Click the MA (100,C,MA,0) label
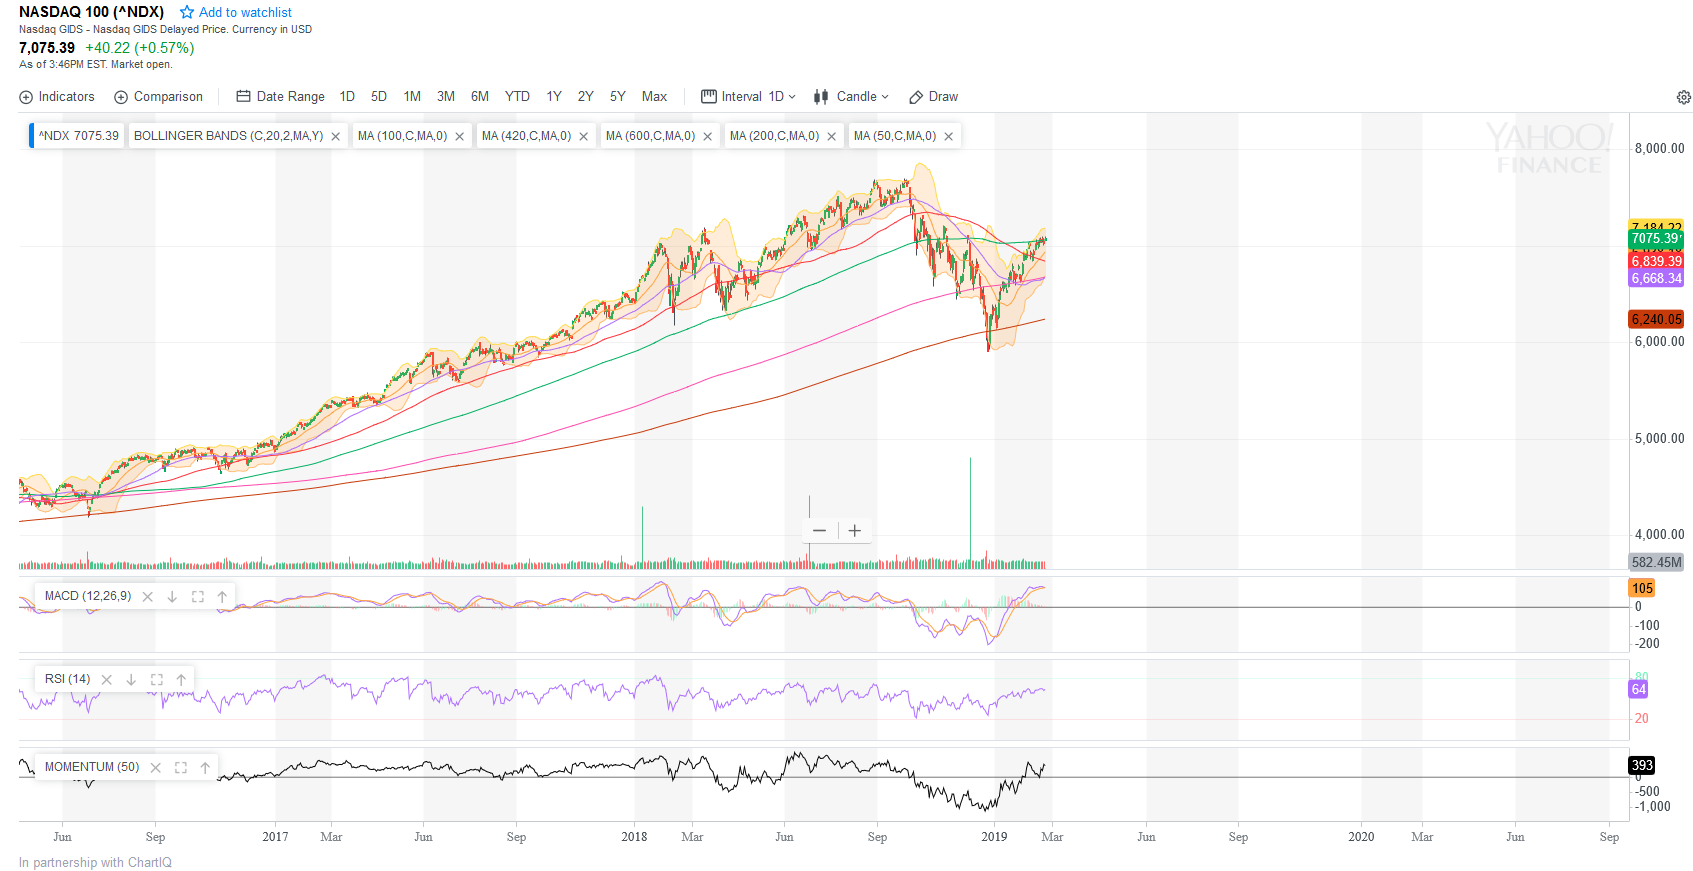Image resolution: width=1693 pixels, height=871 pixels. tap(402, 136)
